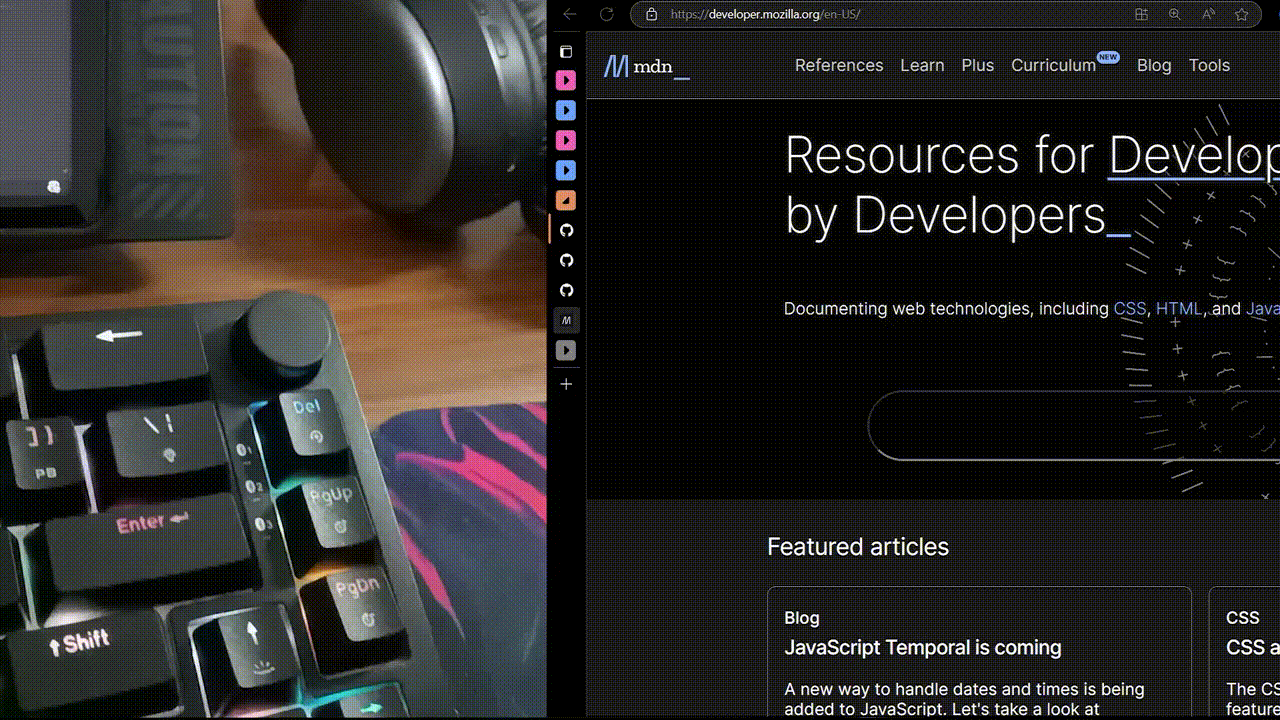Open the underlined Developers link in headline
The image size is (1280, 720).
click(1194, 155)
